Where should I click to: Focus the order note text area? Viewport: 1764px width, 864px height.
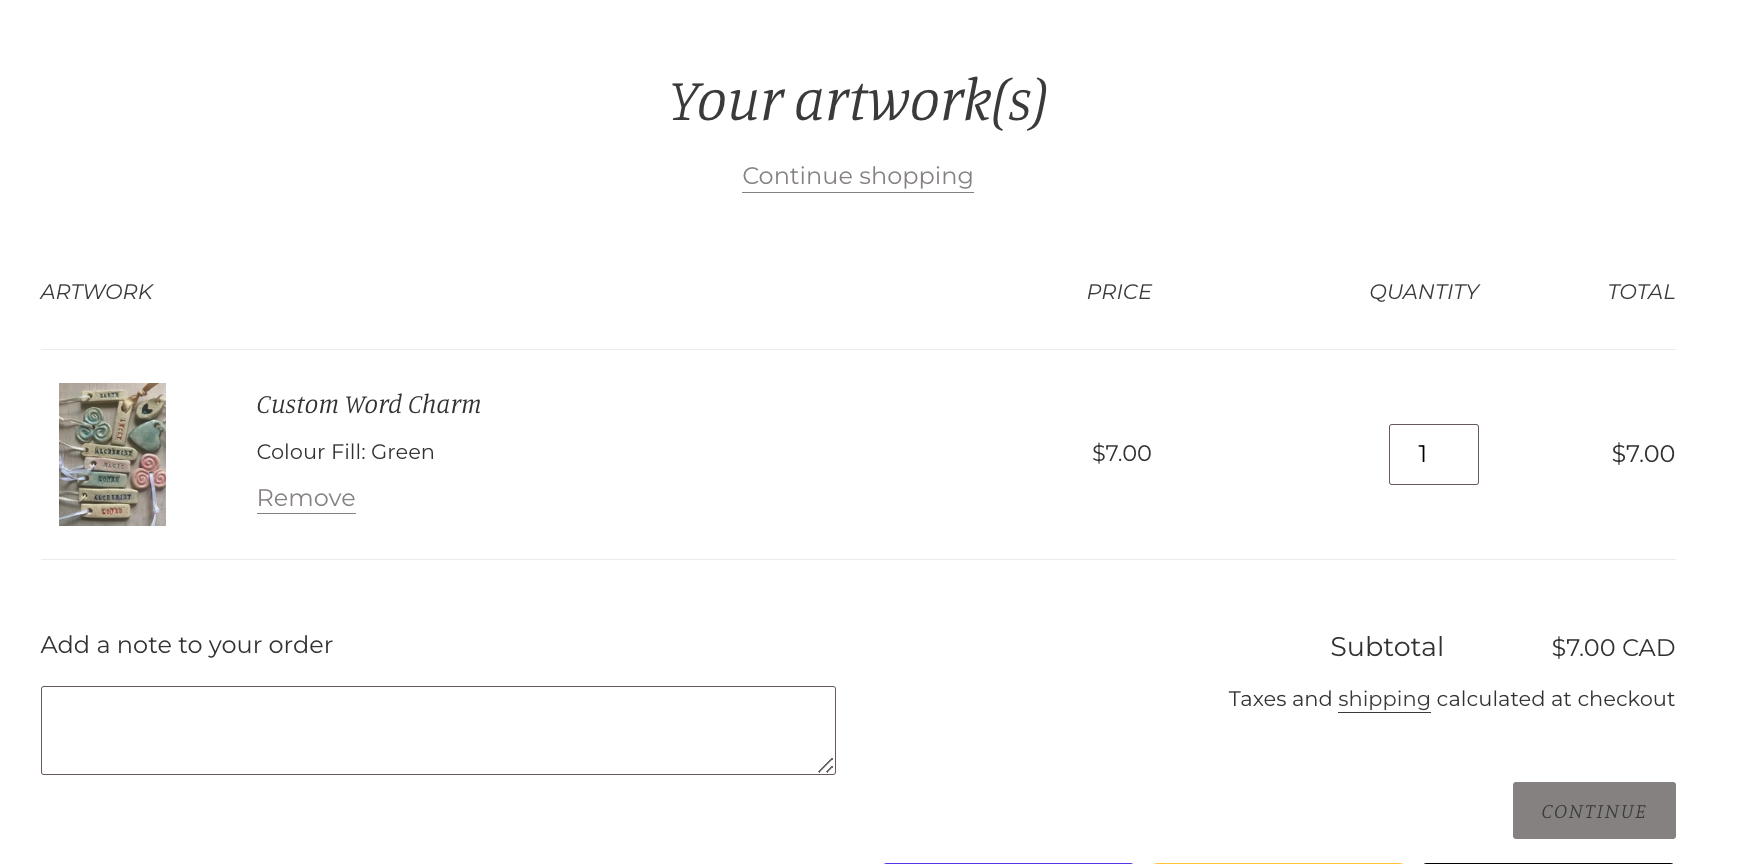point(437,730)
